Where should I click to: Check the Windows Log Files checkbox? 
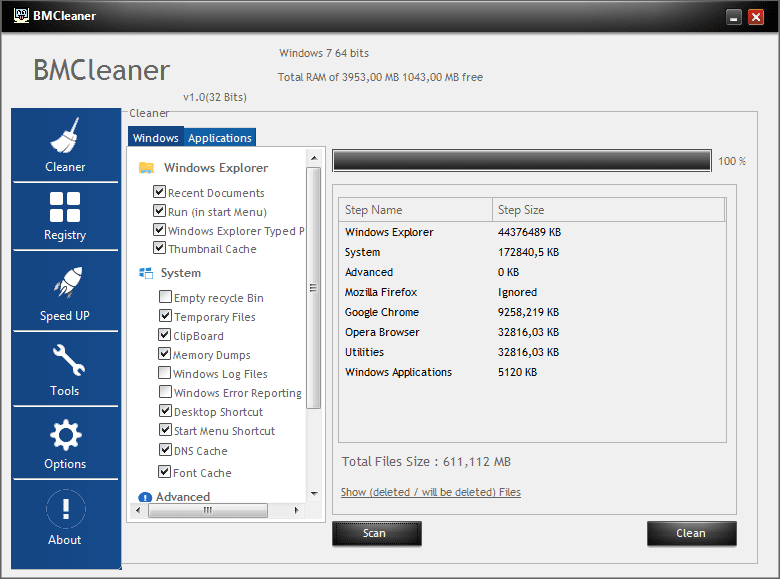coord(164,373)
